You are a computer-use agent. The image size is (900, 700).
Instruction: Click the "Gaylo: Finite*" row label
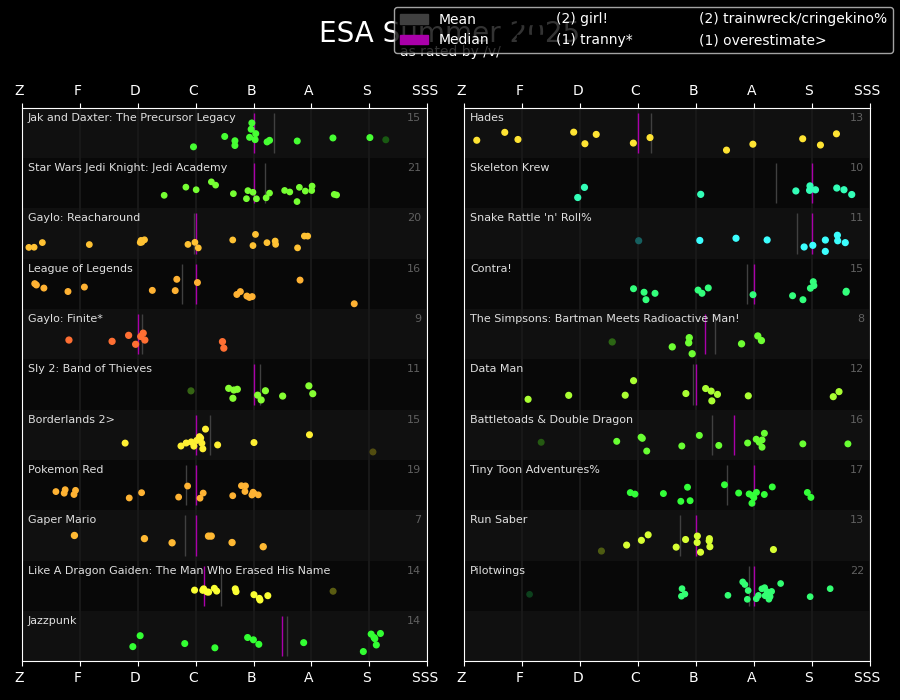tap(65, 318)
